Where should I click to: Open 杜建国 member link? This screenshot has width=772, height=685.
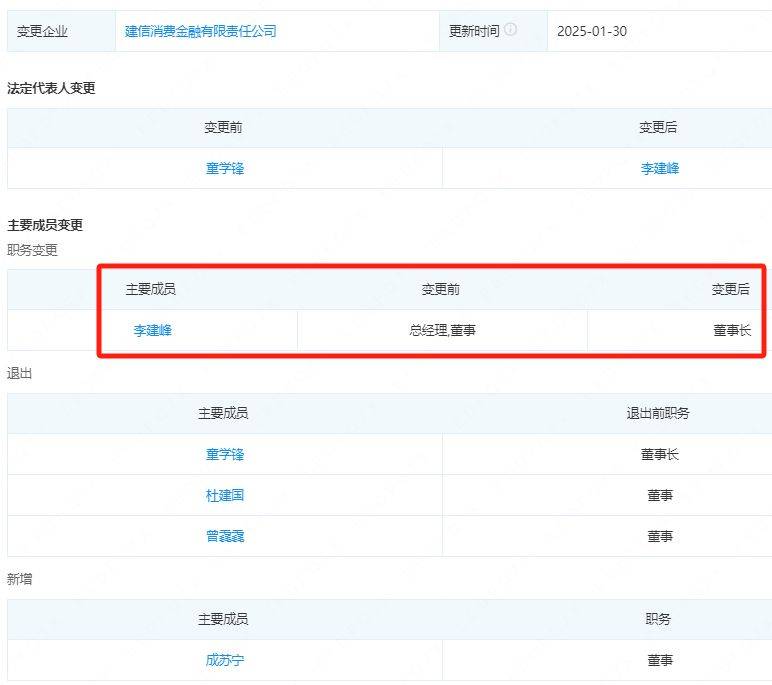[x=225, y=495]
